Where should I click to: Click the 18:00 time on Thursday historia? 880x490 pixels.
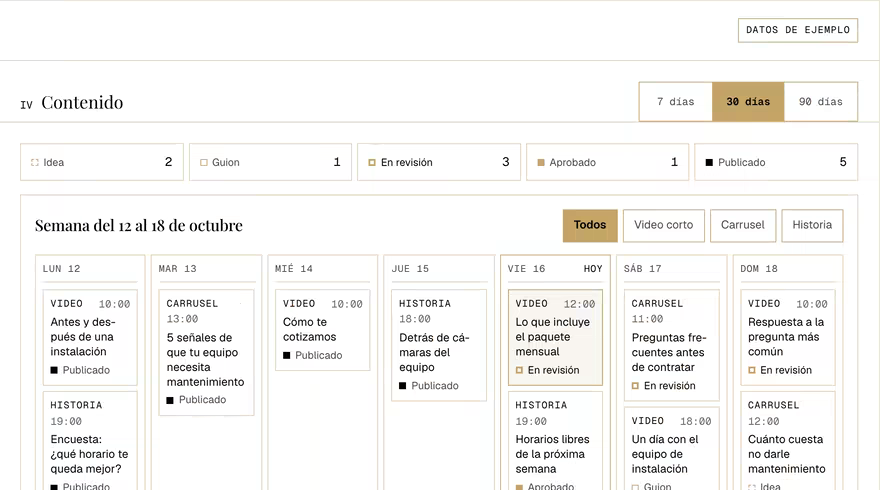(415, 319)
